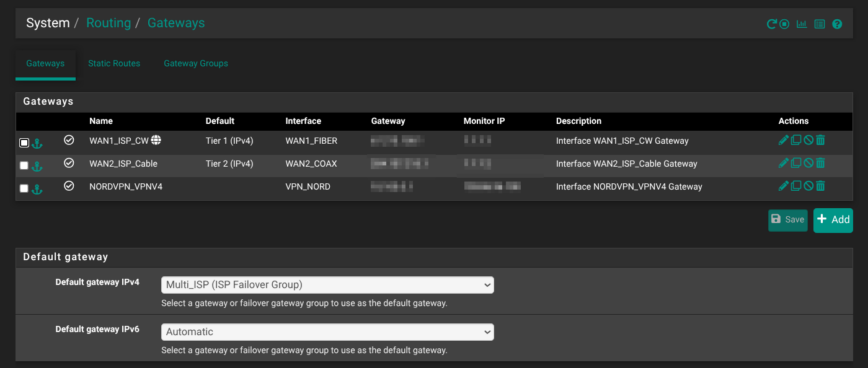Switch to the Gateway Groups tab
Viewport: 868px width, 368px height.
[x=196, y=64]
